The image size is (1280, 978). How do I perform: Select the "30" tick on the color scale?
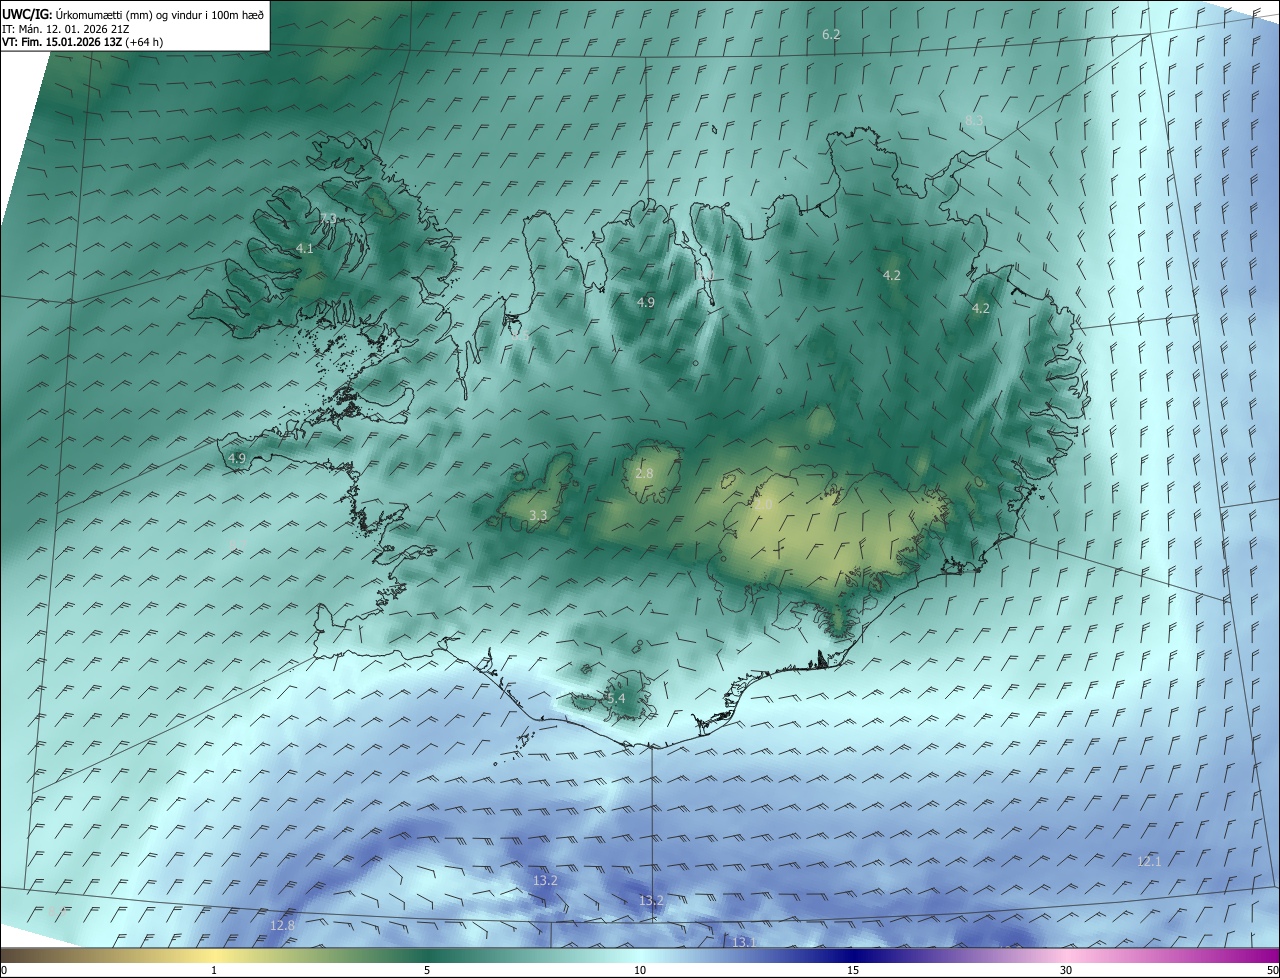pos(1066,970)
